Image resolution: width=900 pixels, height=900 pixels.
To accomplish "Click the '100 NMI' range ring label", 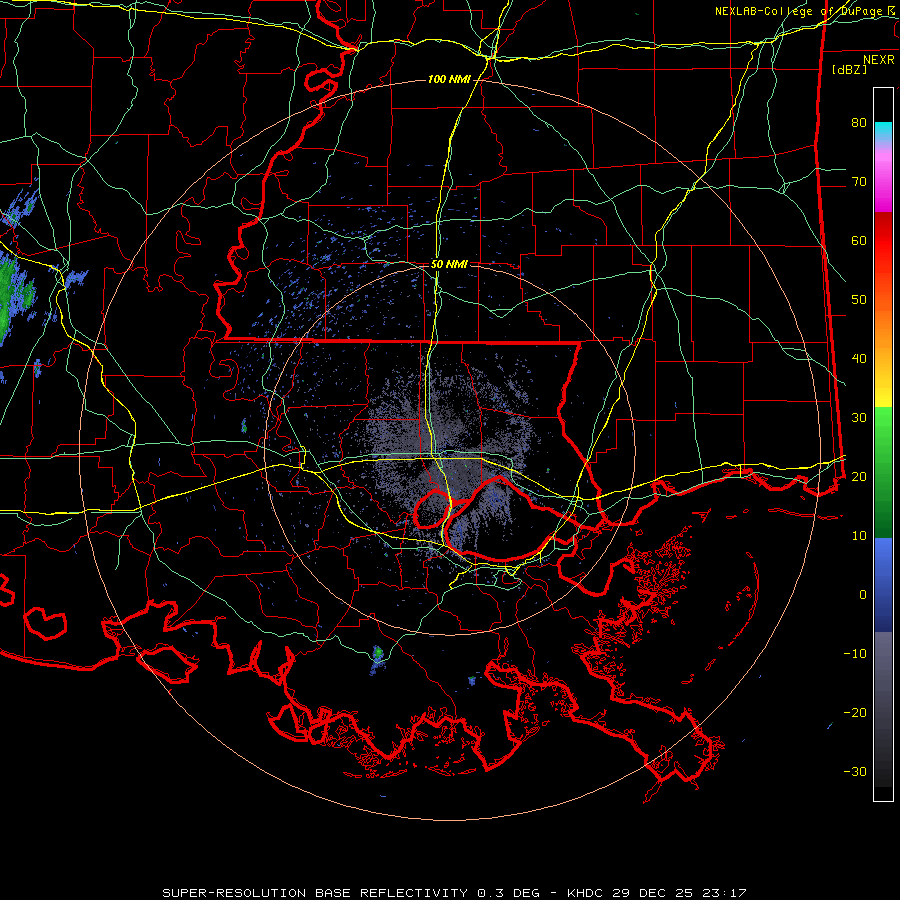I will [449, 79].
